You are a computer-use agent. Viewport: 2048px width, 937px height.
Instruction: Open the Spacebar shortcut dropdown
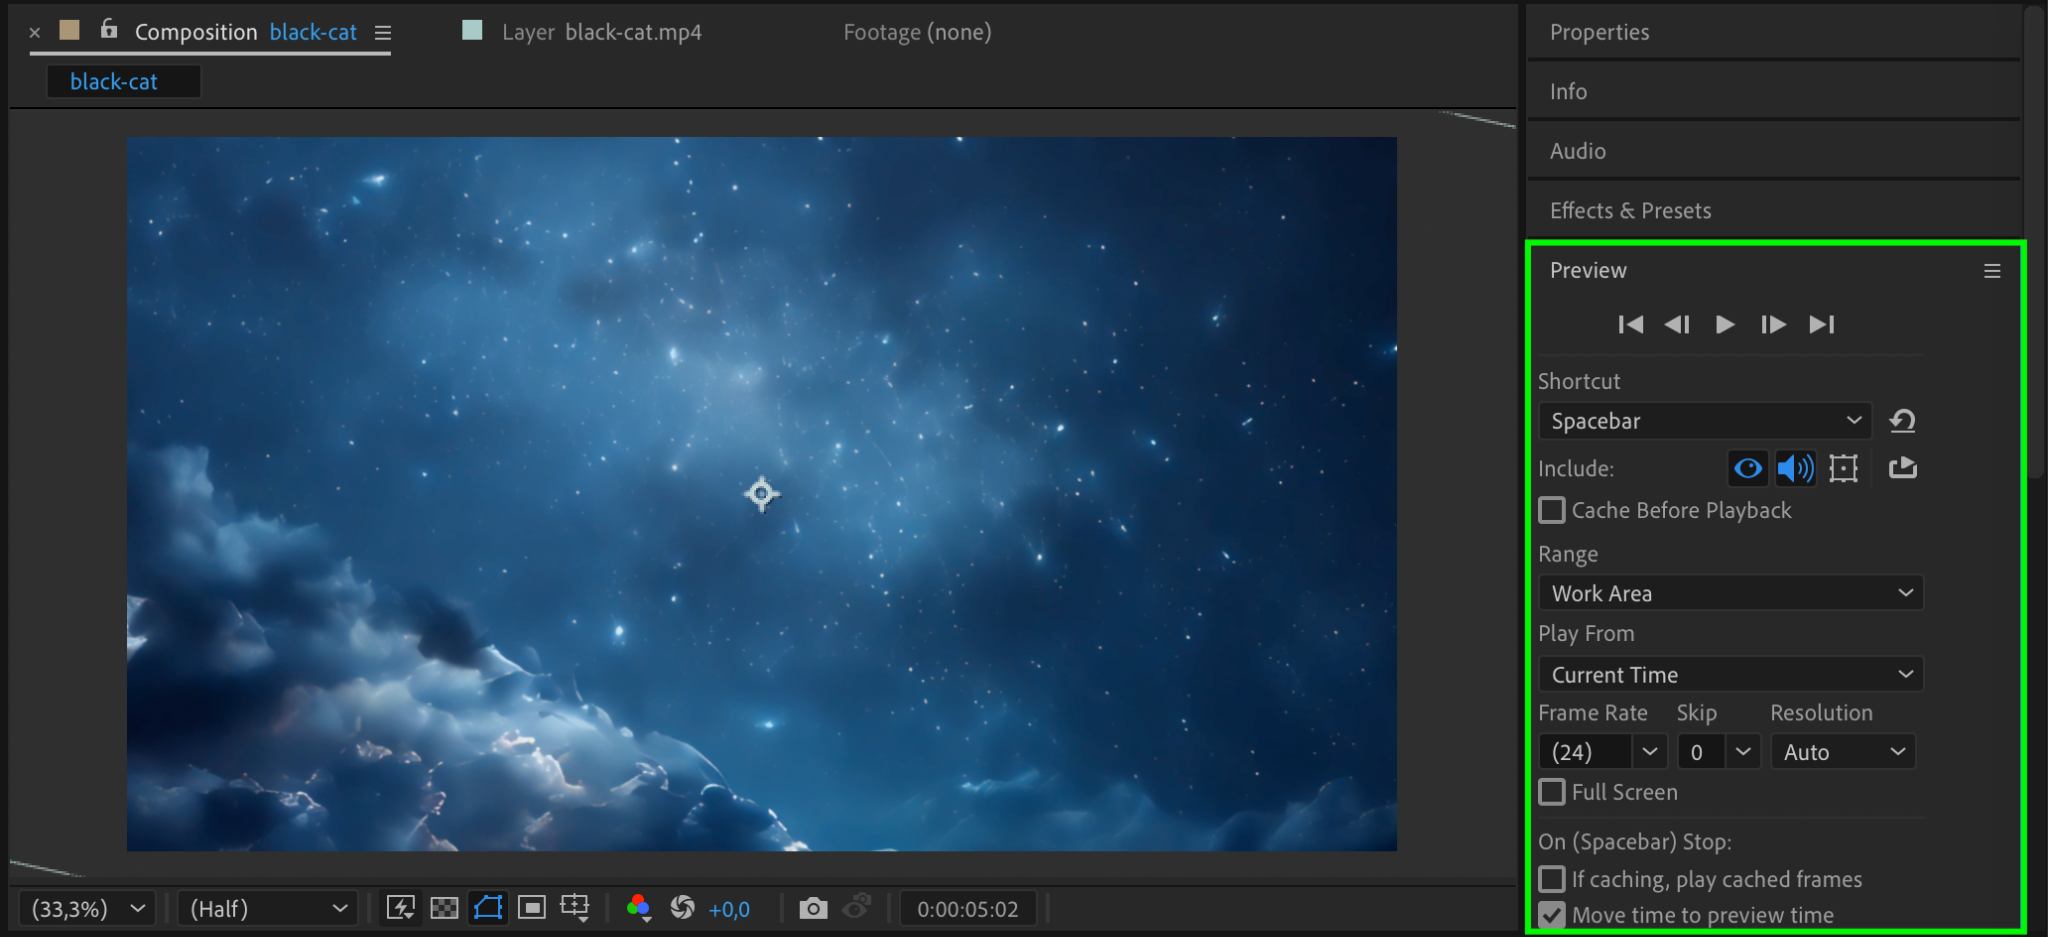point(1705,421)
